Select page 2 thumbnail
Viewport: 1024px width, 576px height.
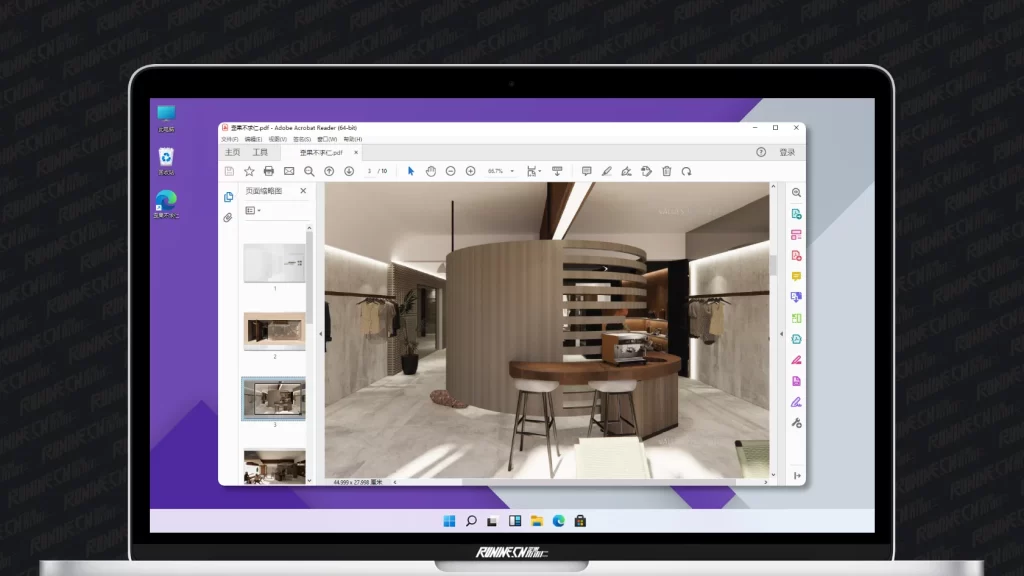tap(274, 331)
